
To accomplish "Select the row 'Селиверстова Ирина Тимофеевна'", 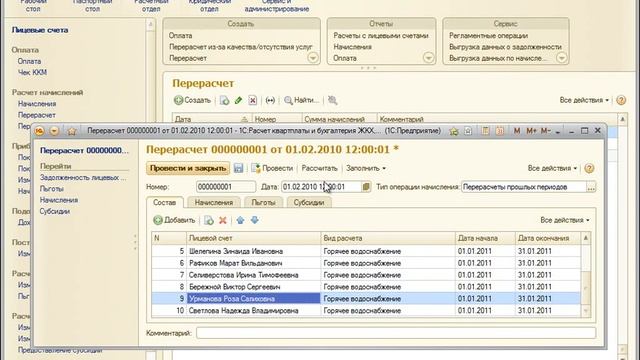I will pyautogui.click(x=366, y=275).
